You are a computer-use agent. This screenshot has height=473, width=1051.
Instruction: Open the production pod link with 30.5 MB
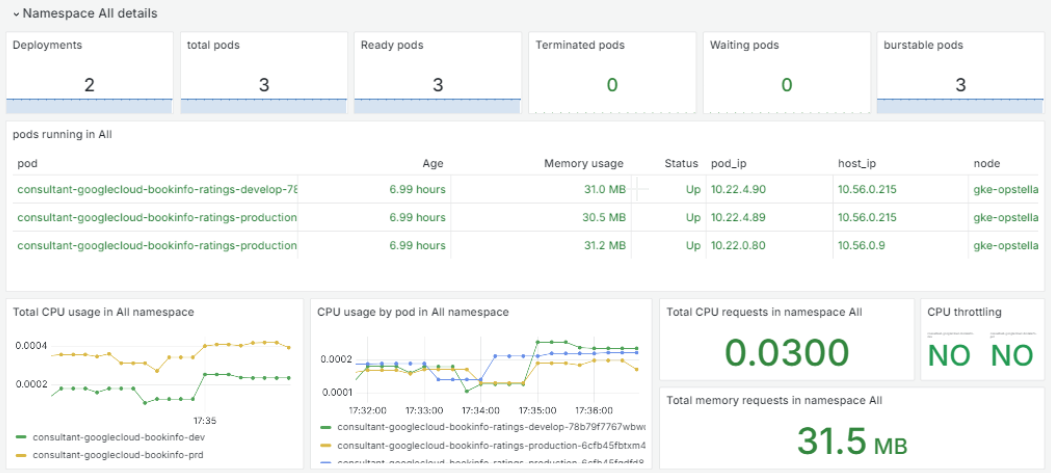pyautogui.click(x=157, y=218)
